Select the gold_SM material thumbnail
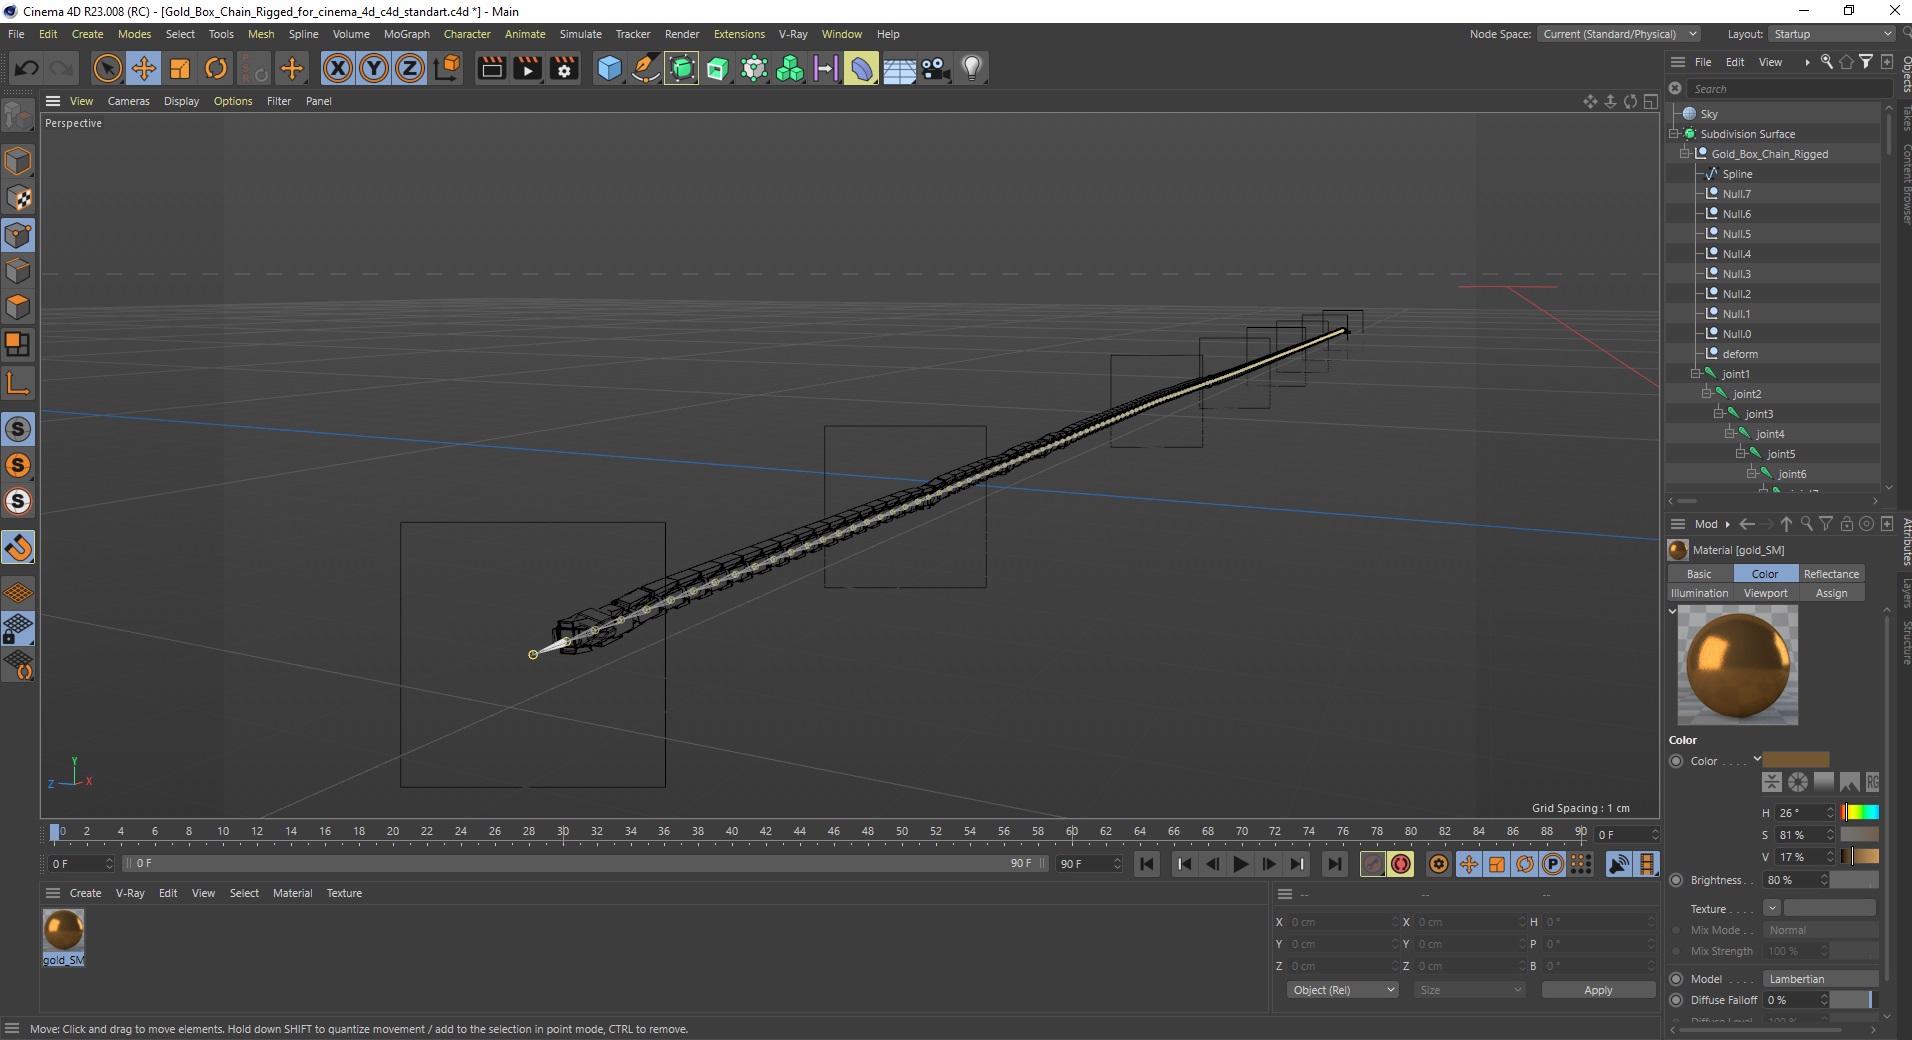The height and width of the screenshot is (1040, 1912). click(63, 931)
